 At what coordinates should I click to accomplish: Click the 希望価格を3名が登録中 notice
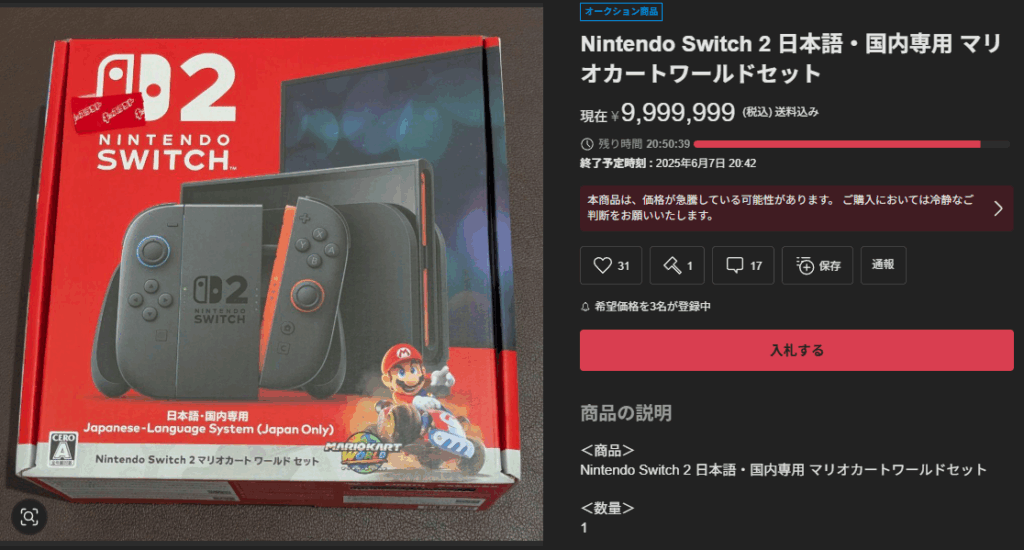[x=652, y=306]
